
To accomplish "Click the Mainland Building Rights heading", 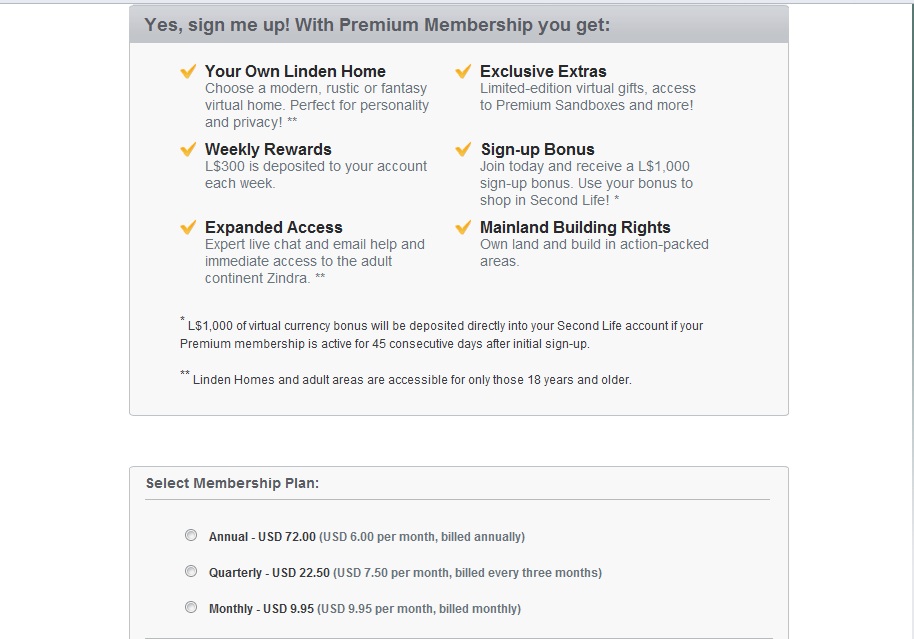I will 575,228.
